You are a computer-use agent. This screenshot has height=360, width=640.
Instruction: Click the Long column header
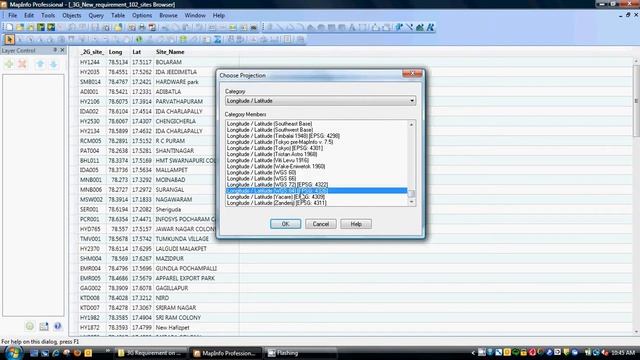pyautogui.click(x=116, y=52)
